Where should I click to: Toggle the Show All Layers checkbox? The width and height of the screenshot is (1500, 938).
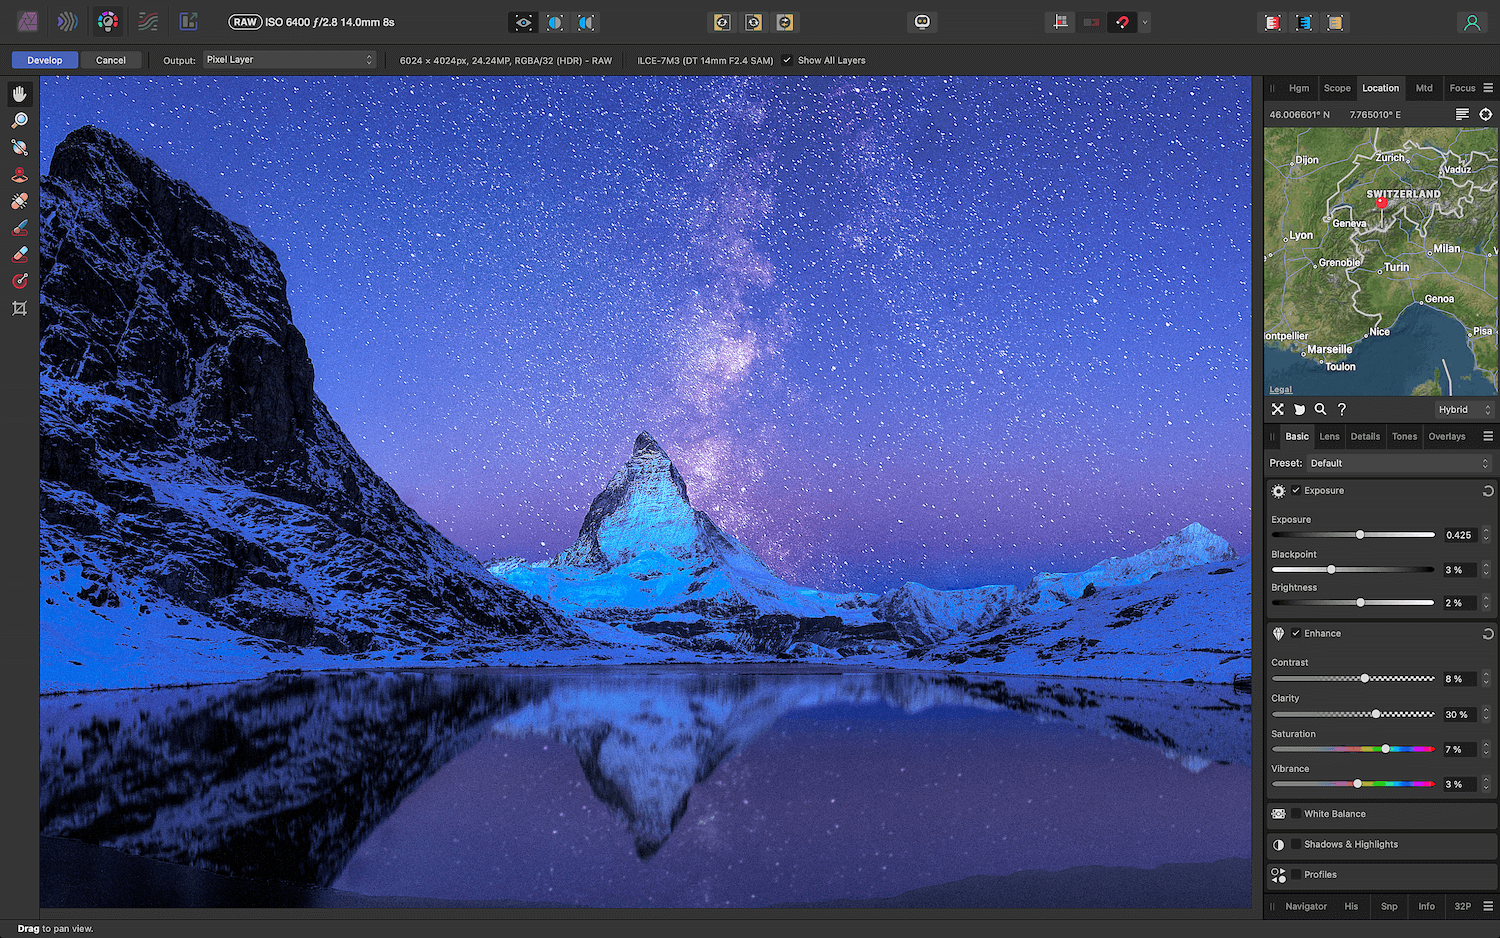coord(787,60)
